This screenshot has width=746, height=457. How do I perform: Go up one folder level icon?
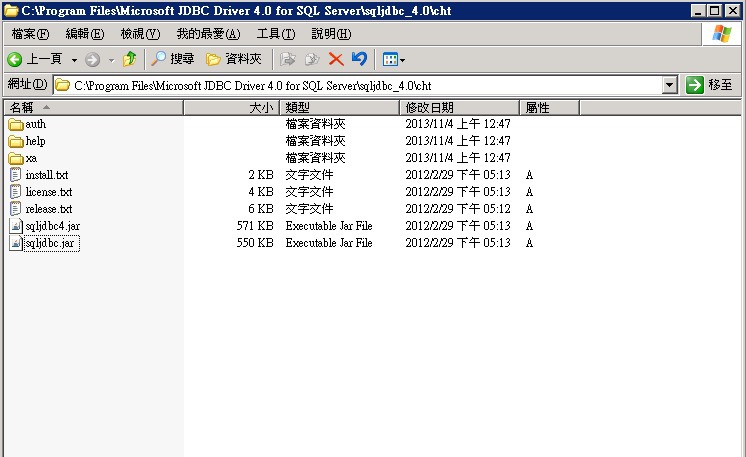129,59
